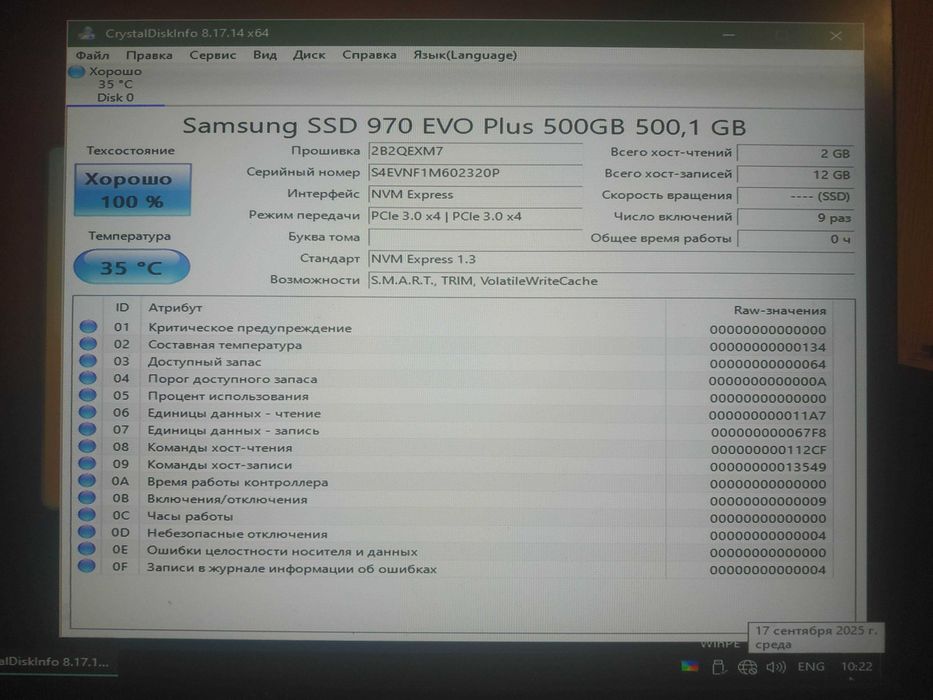Click the status circle for attribute 01

[88, 326]
